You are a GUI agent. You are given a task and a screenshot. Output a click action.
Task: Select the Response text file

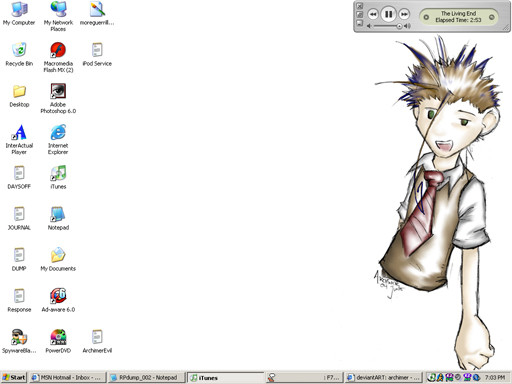pyautogui.click(x=19, y=300)
